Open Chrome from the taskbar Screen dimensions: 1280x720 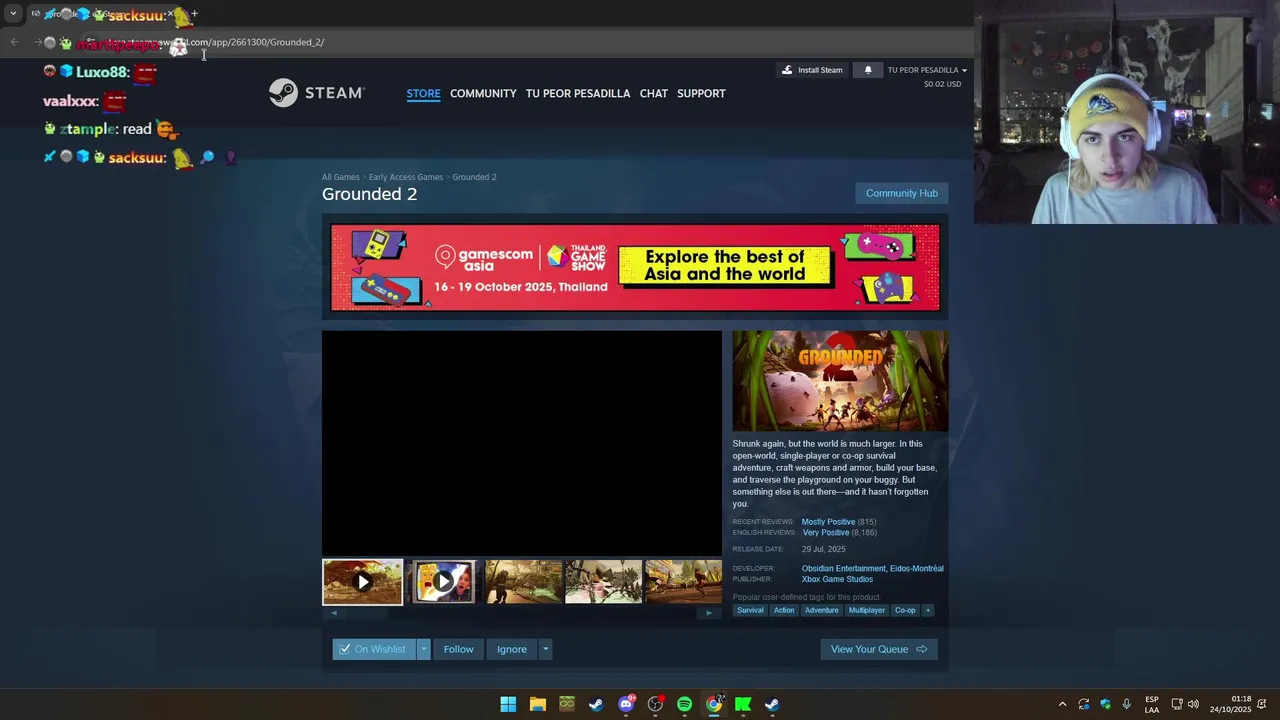(x=714, y=704)
